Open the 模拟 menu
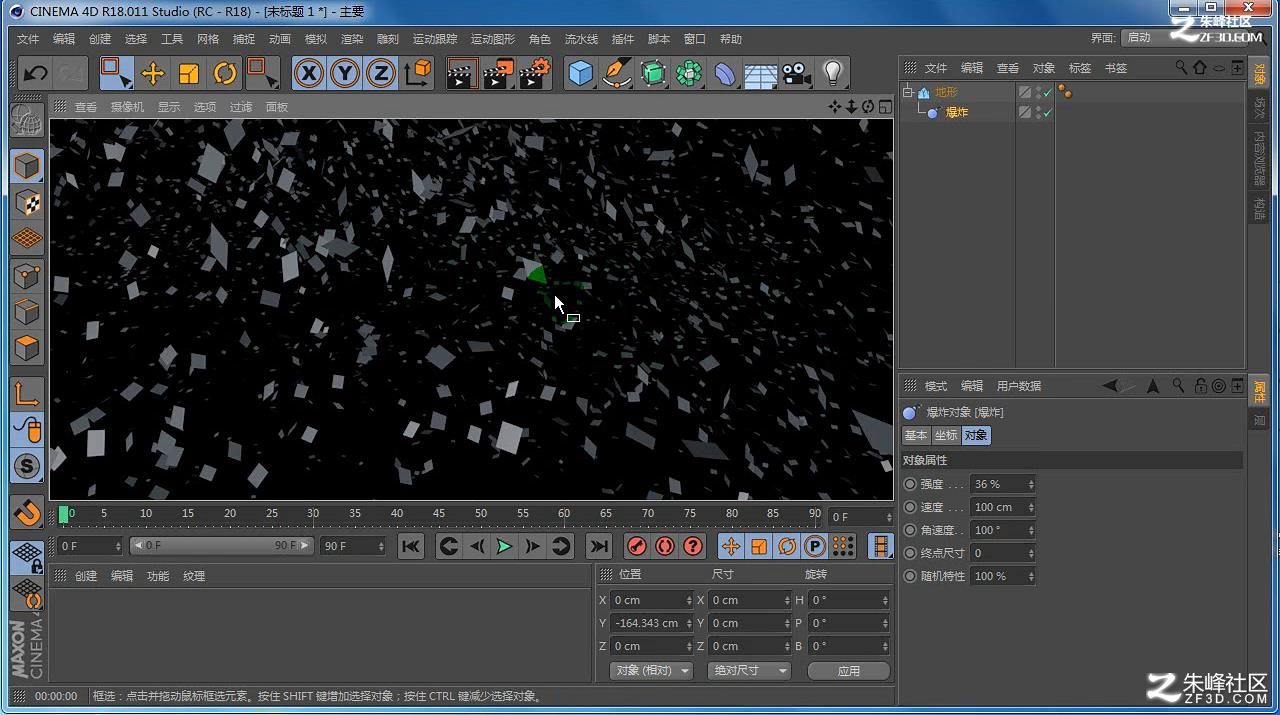 [316, 39]
